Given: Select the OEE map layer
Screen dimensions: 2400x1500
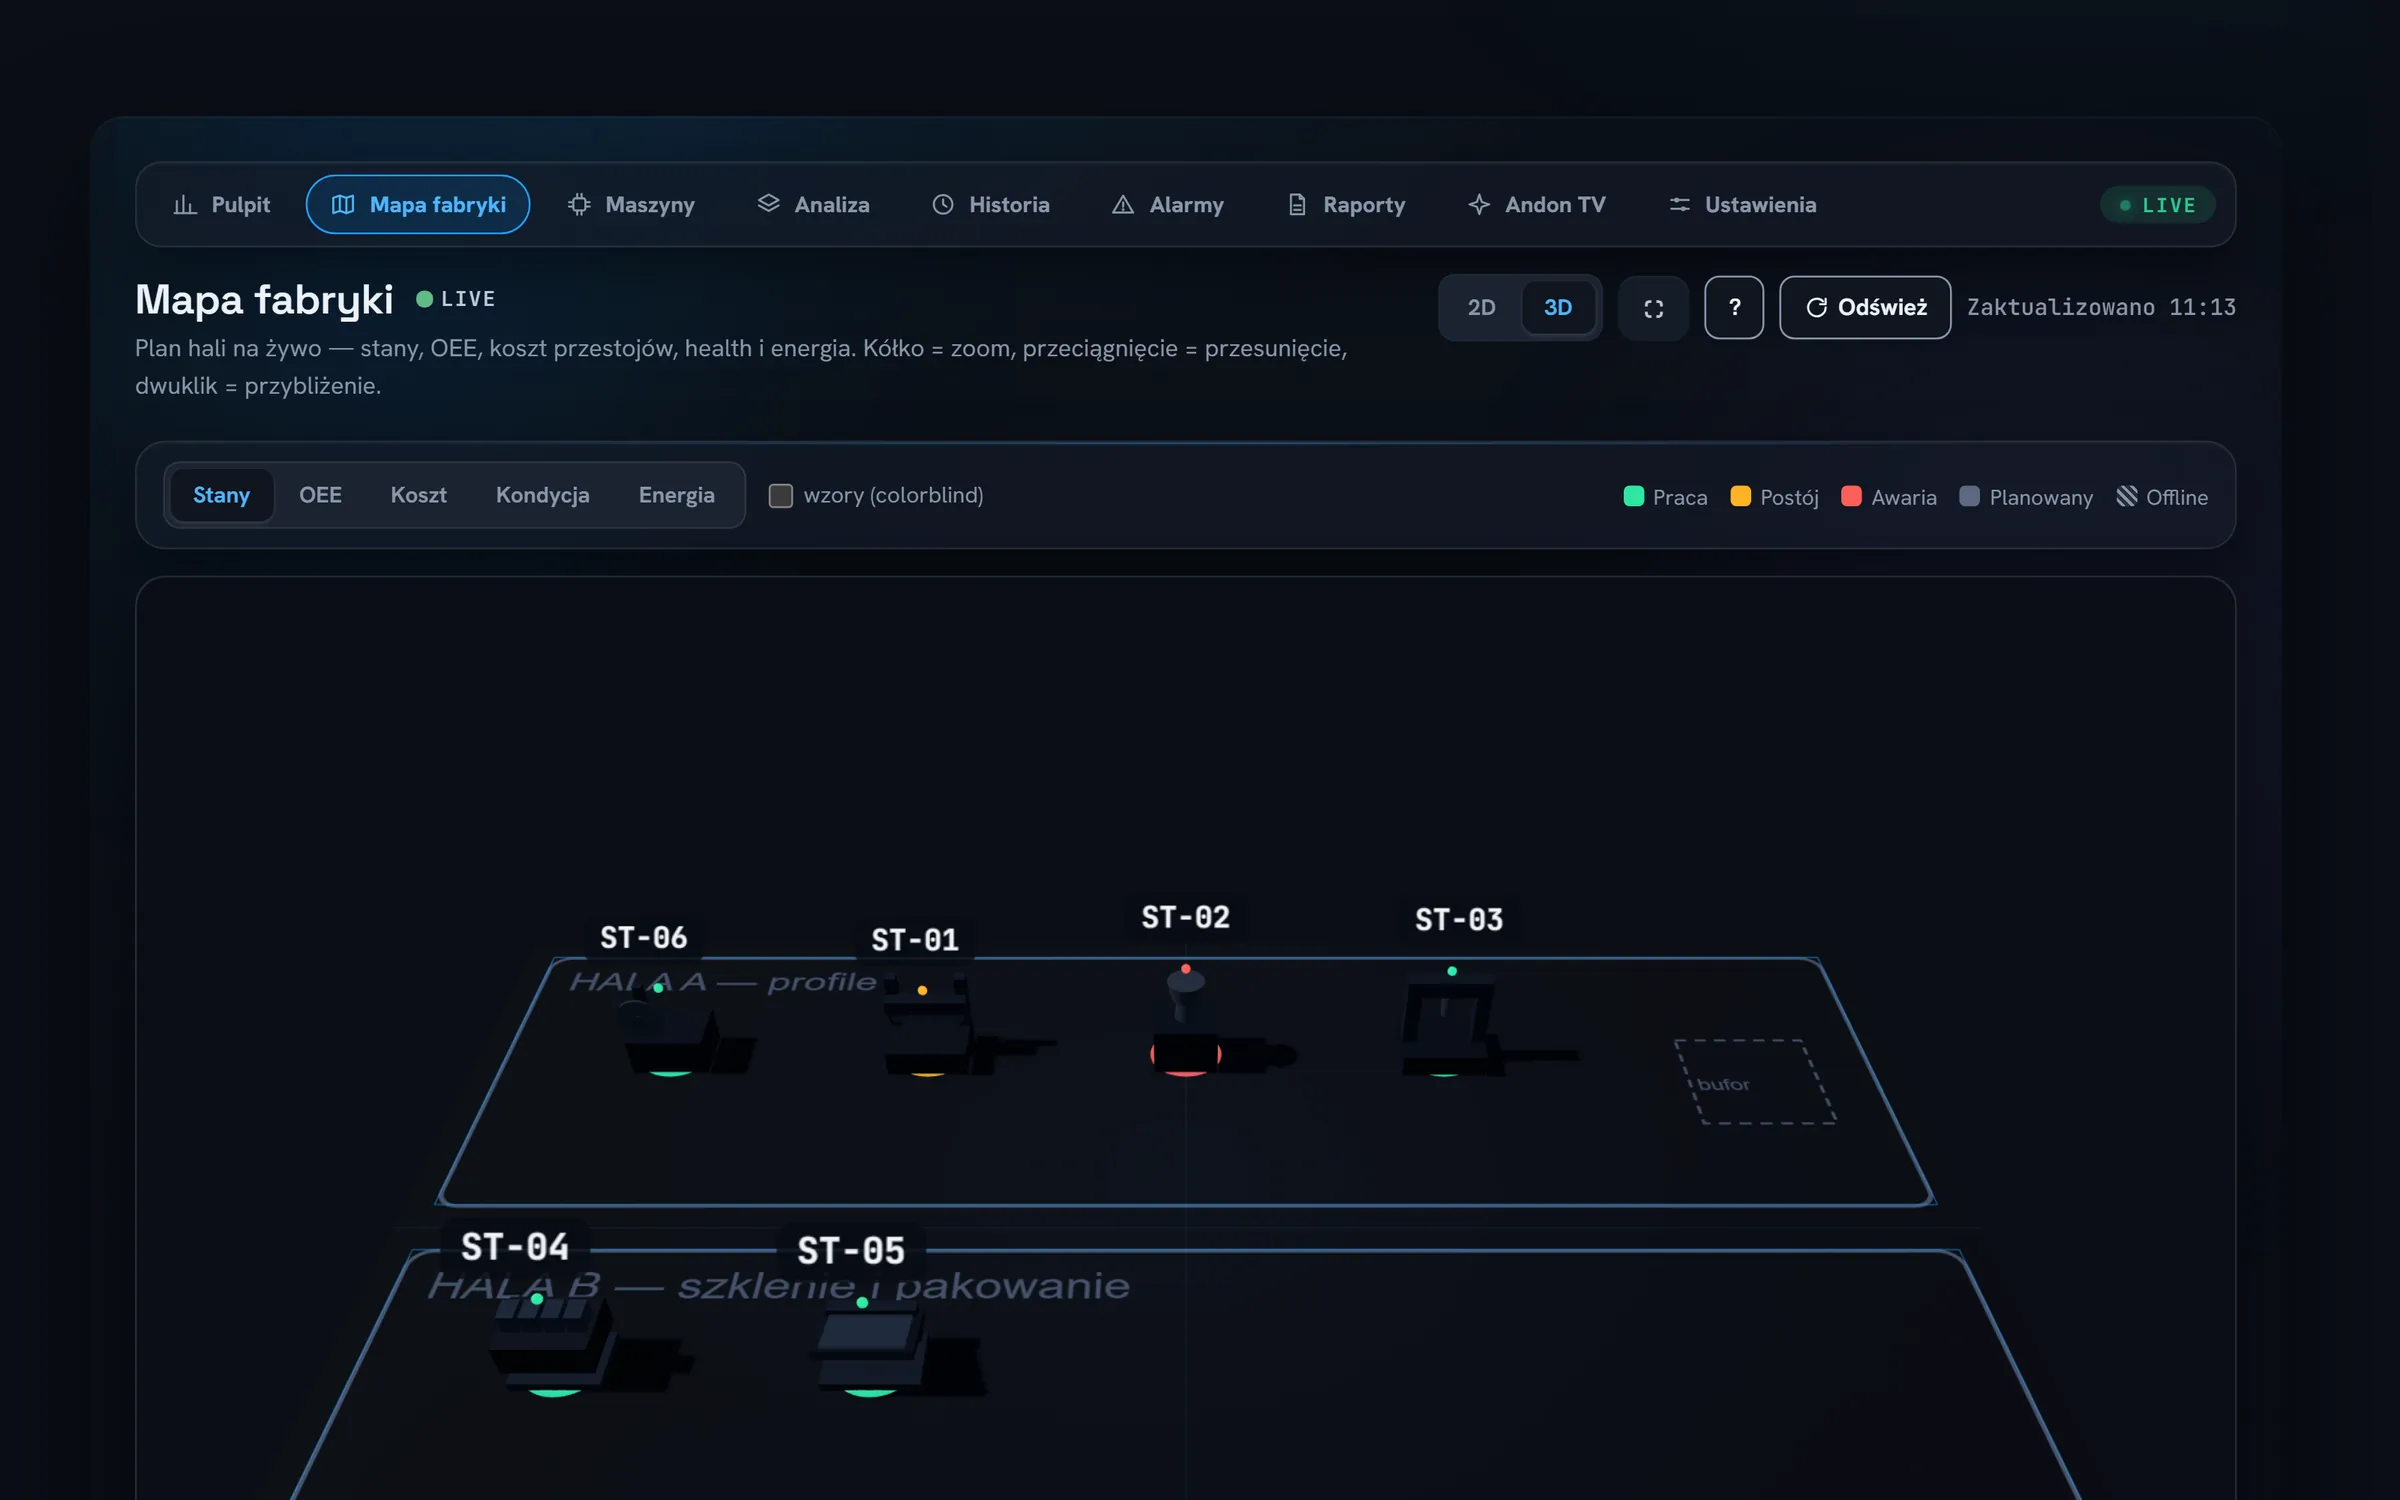Looking at the screenshot, I should pyautogui.click(x=320, y=495).
